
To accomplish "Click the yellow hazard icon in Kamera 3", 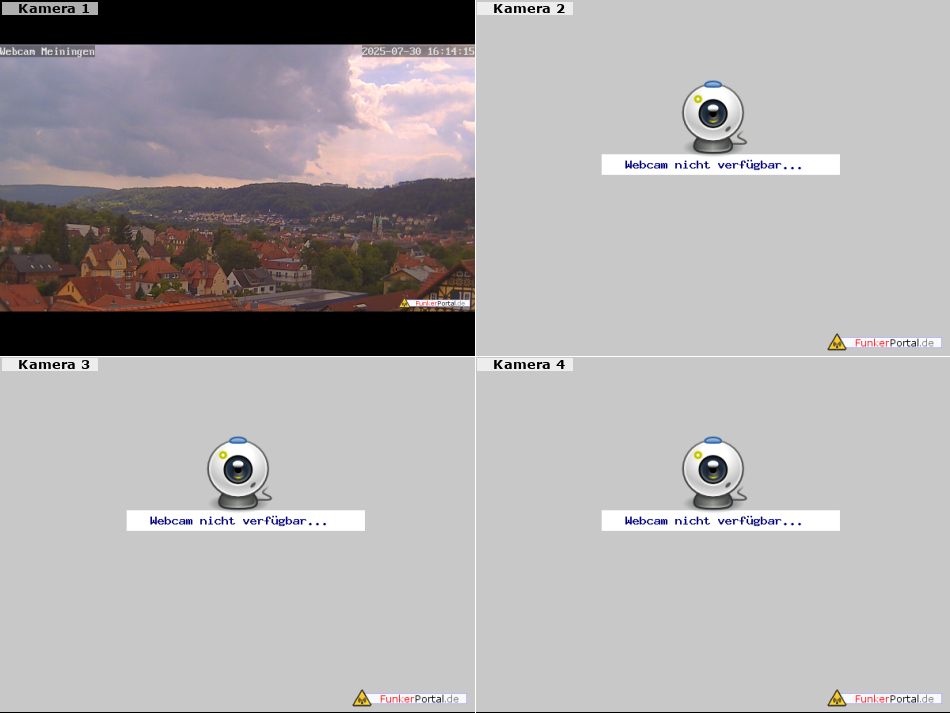I will (x=362, y=698).
